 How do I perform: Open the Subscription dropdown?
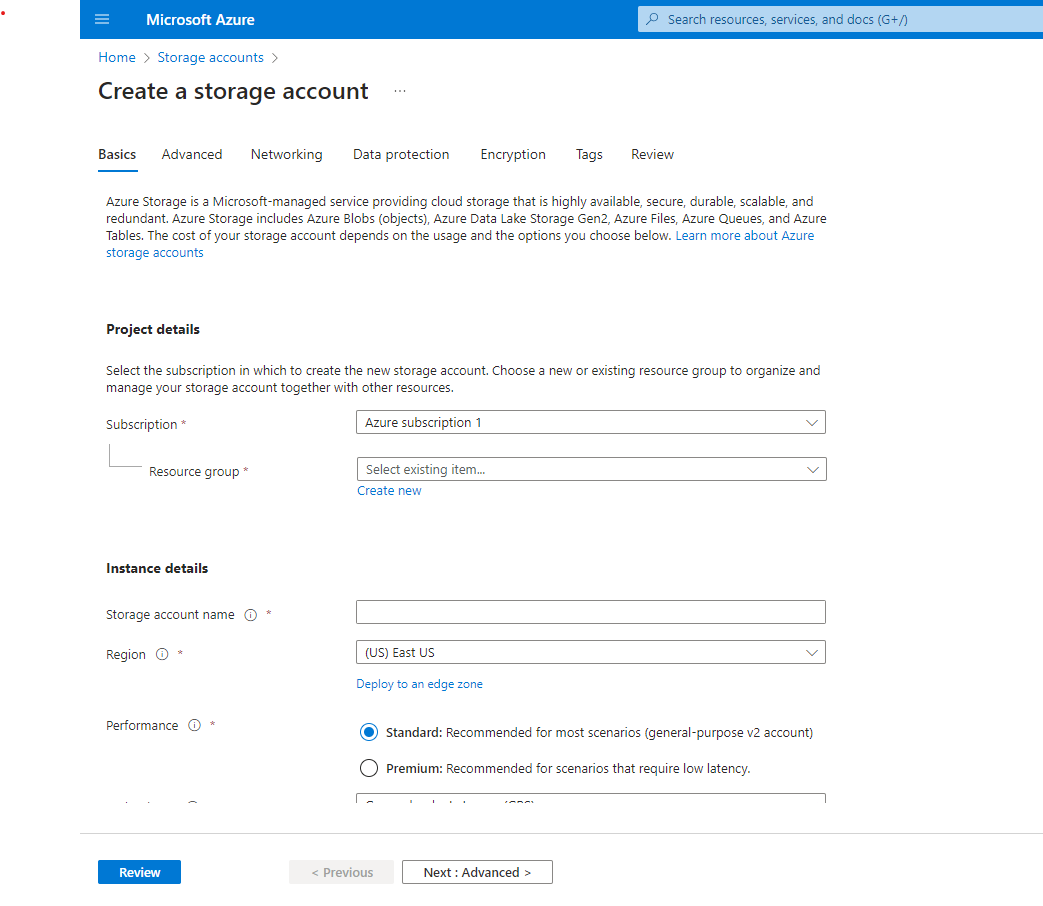pos(591,422)
